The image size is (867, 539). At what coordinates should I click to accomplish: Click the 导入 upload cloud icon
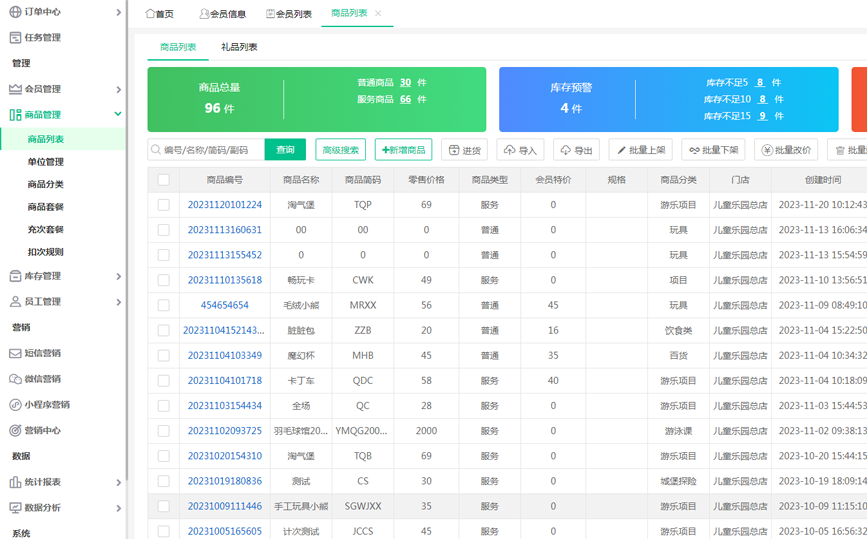point(510,150)
